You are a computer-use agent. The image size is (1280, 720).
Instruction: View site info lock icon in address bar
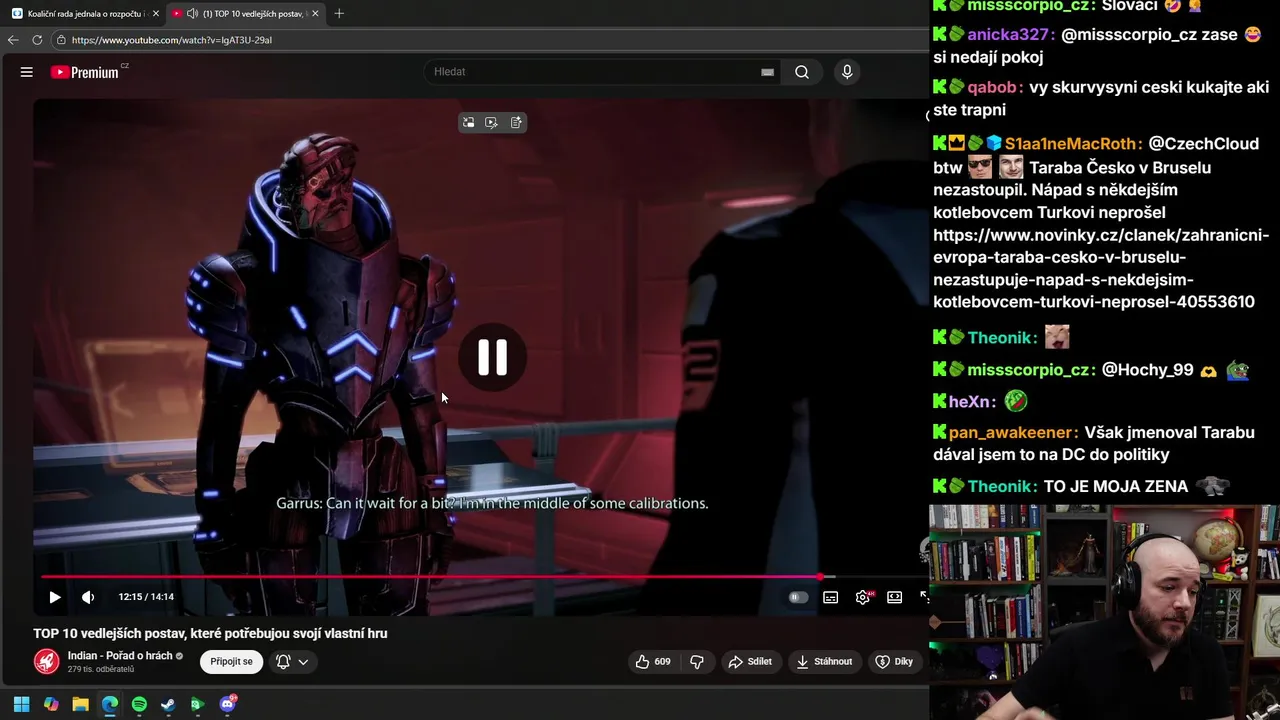[x=61, y=40]
